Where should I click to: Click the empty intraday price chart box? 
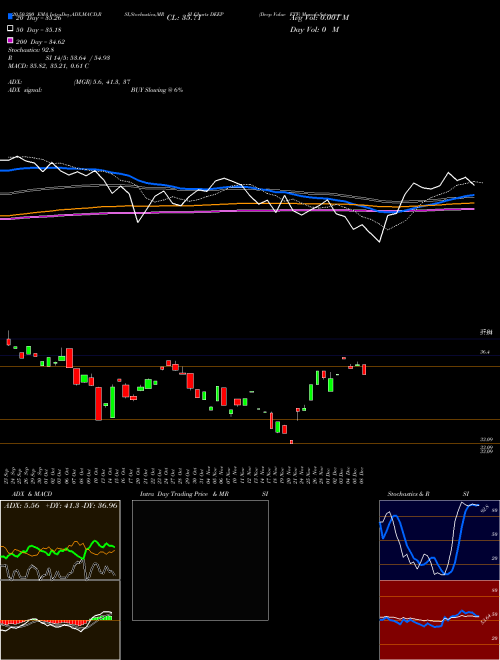point(200,560)
